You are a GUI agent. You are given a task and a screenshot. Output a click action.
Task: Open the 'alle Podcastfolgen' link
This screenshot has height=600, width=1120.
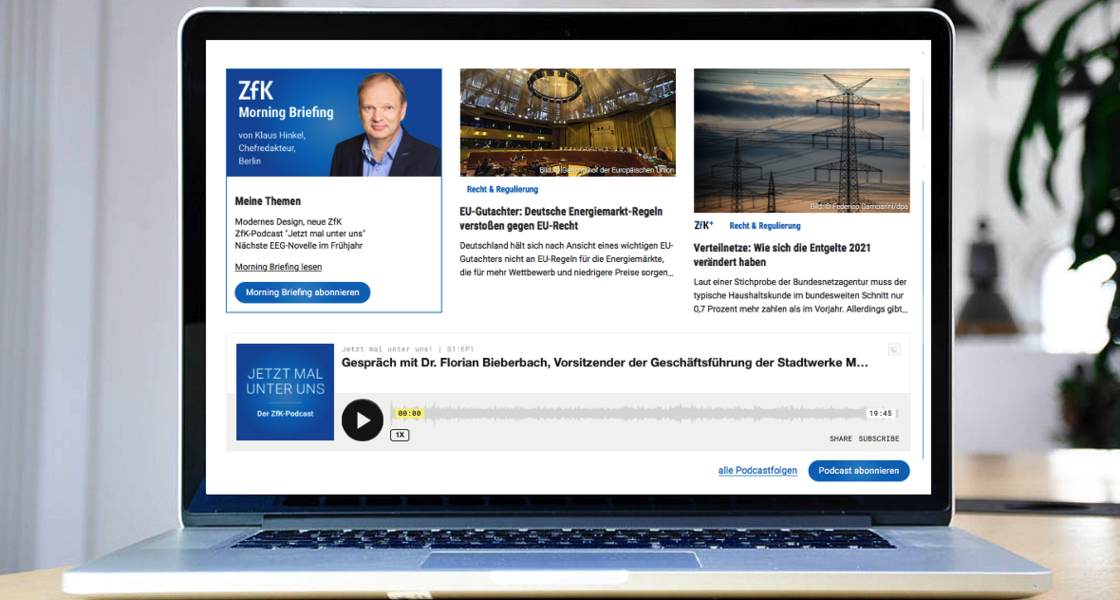tap(757, 470)
